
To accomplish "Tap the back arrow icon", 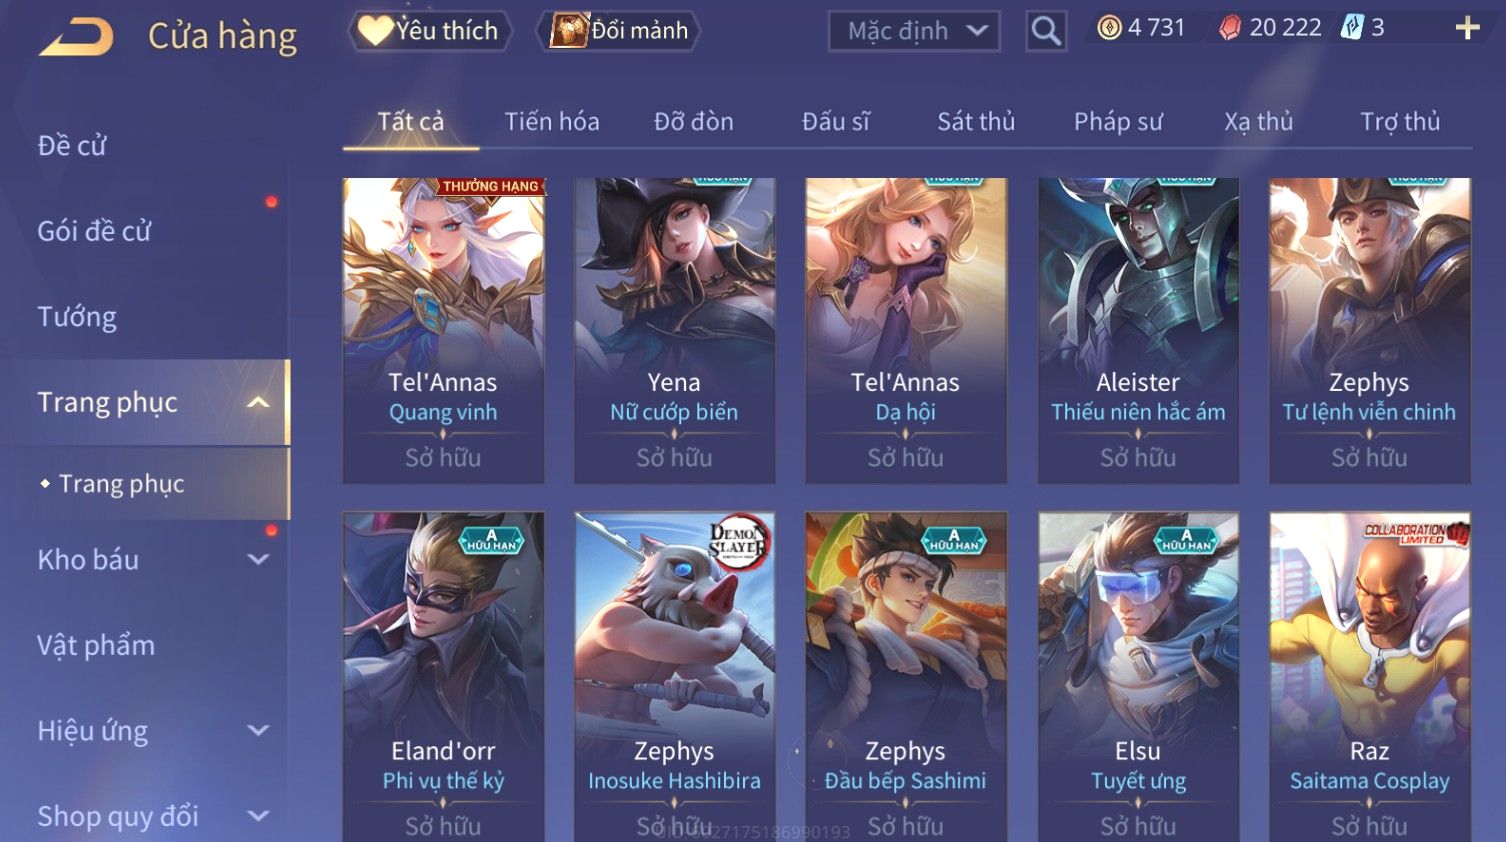I will pyautogui.click(x=75, y=37).
